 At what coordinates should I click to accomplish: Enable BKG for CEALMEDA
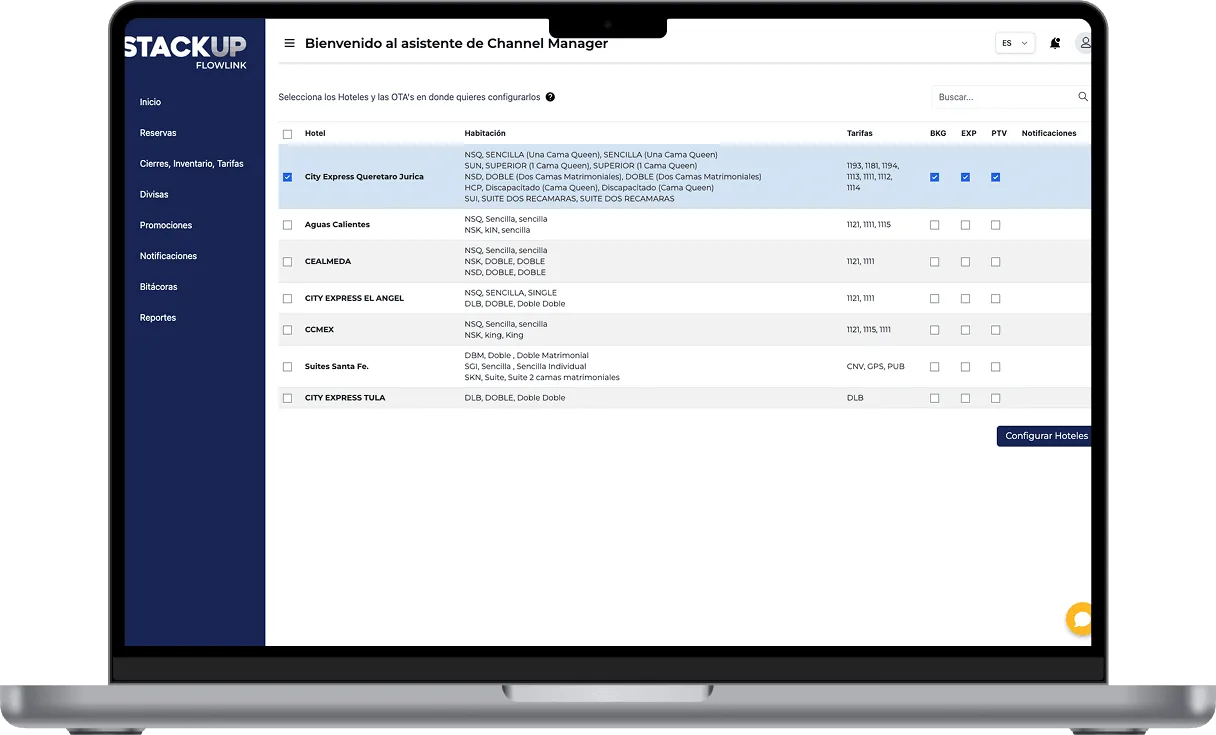(935, 262)
